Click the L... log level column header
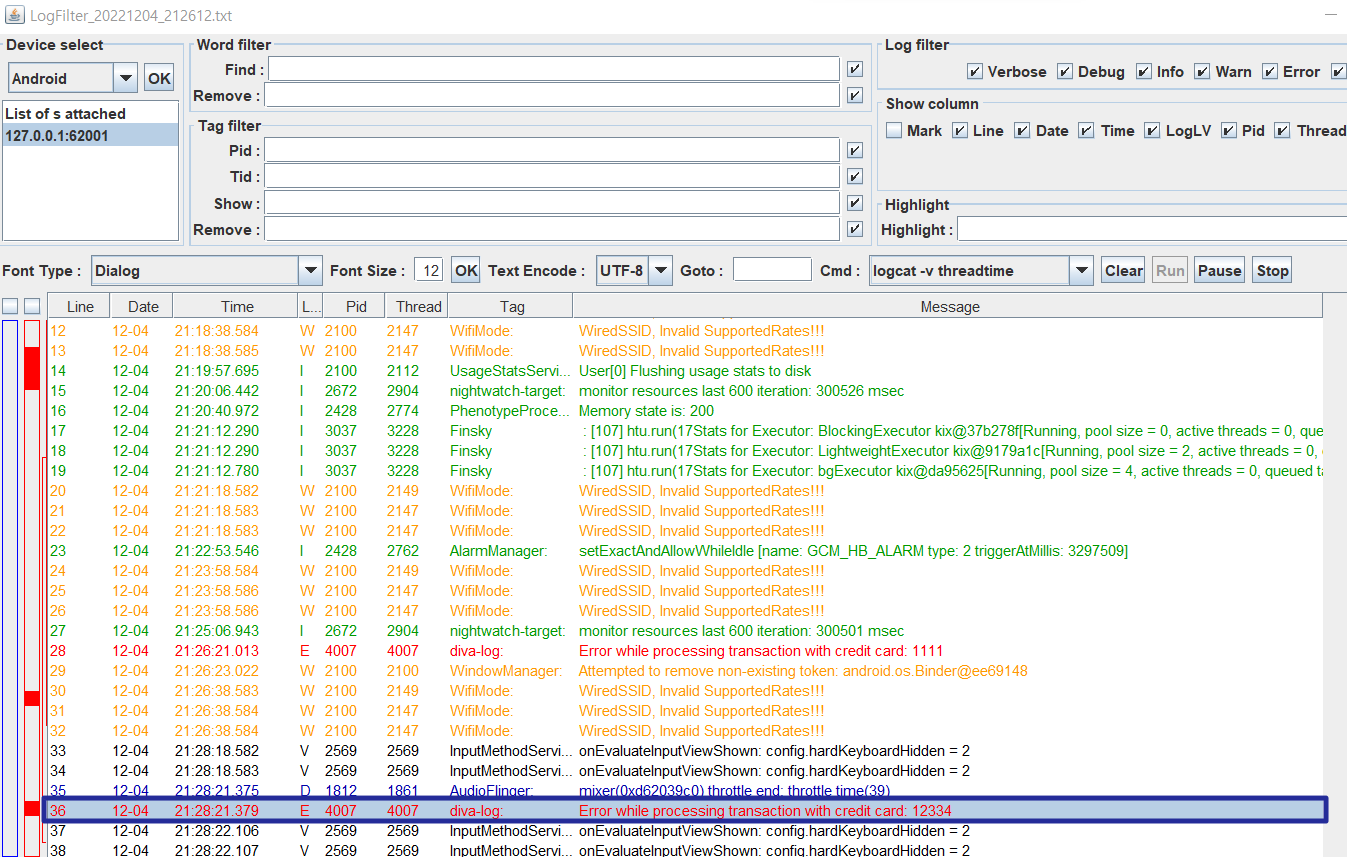Image resolution: width=1347 pixels, height=857 pixels. (x=311, y=306)
